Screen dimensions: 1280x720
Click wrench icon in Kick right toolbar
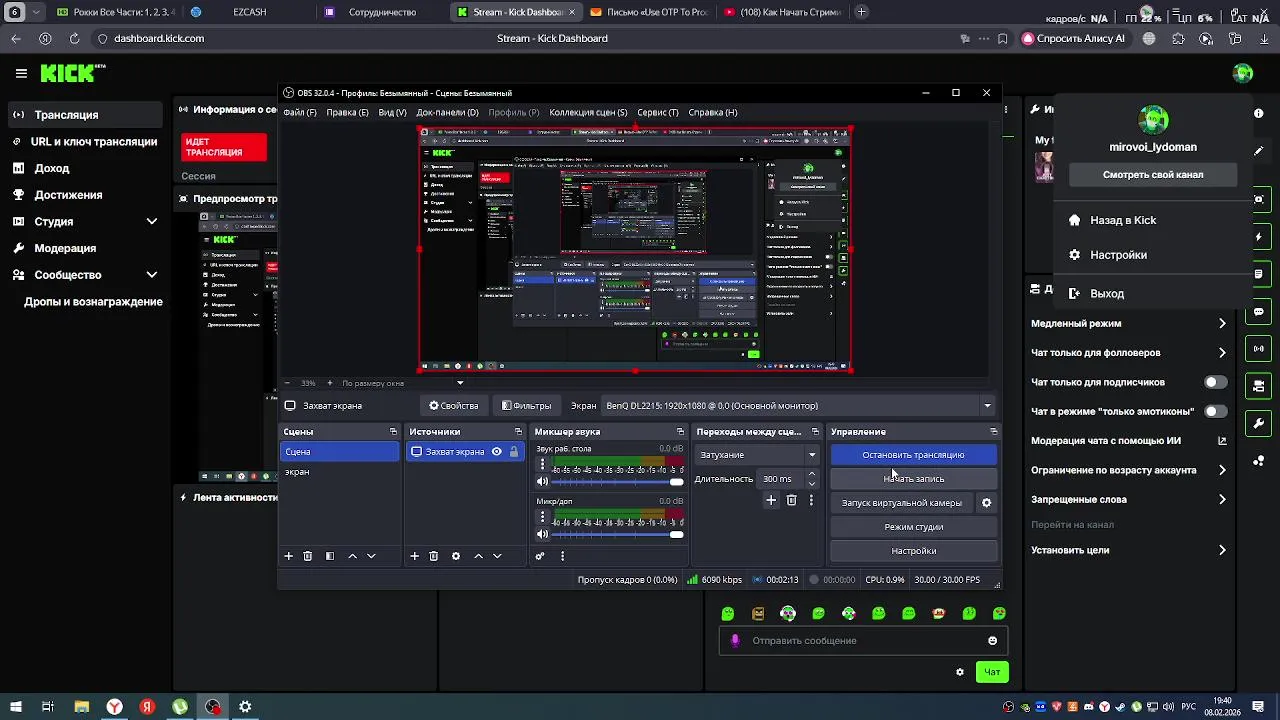pyautogui.click(x=1259, y=423)
